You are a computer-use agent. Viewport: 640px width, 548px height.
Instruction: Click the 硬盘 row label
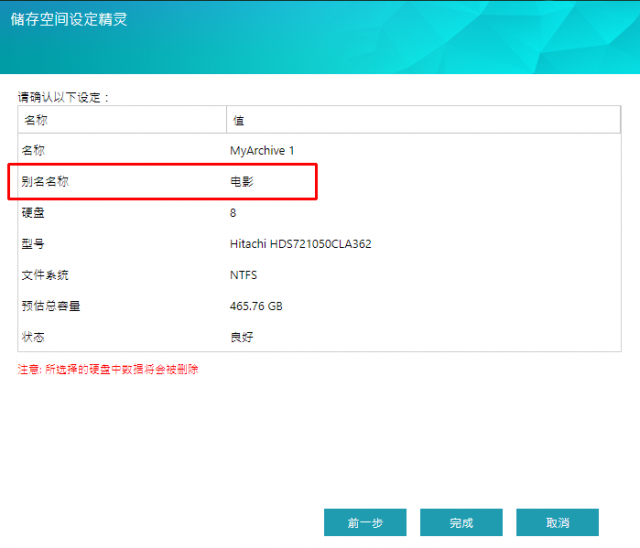[x=33, y=213]
